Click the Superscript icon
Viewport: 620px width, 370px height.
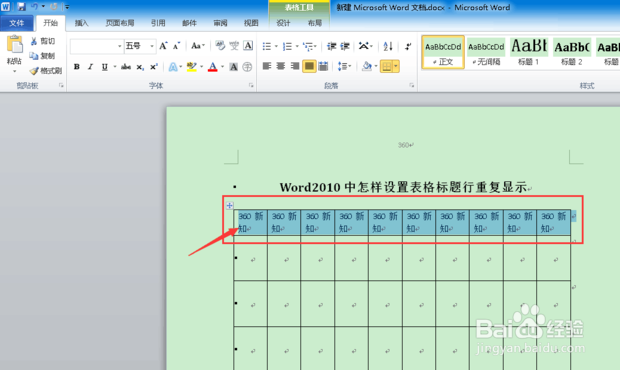[153, 67]
